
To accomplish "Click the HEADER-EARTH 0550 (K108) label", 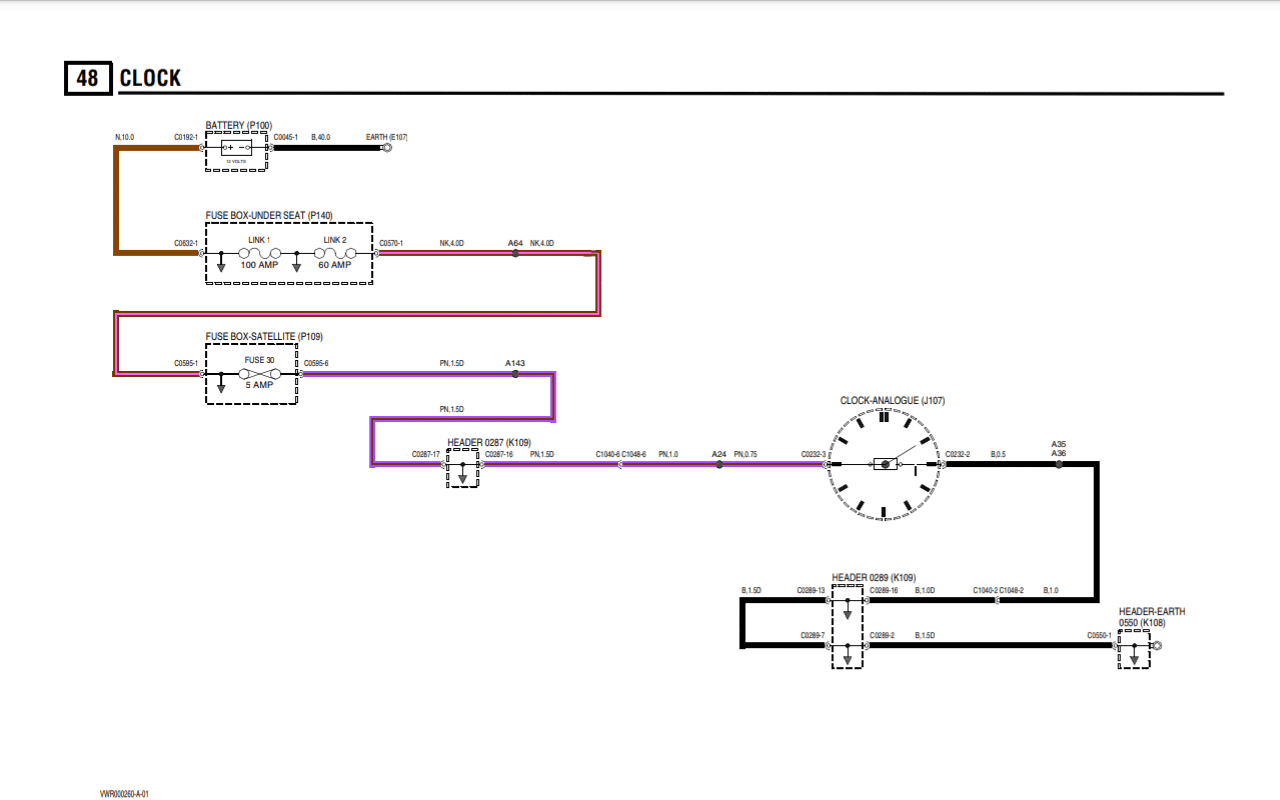I will pos(1152,617).
